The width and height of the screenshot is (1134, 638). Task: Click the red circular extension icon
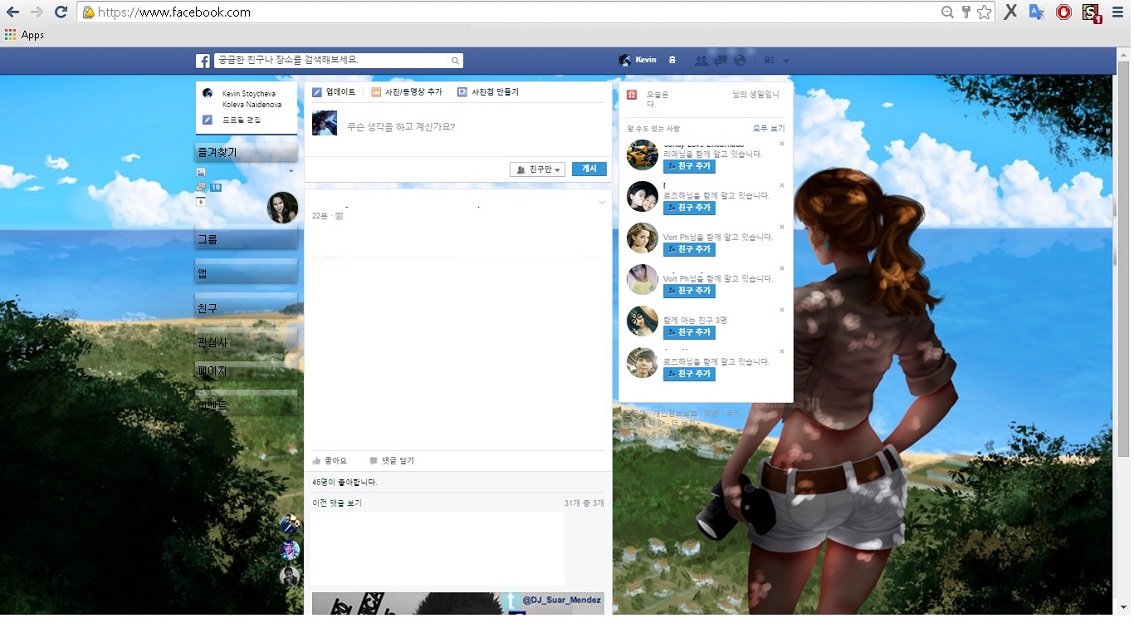pos(1063,12)
